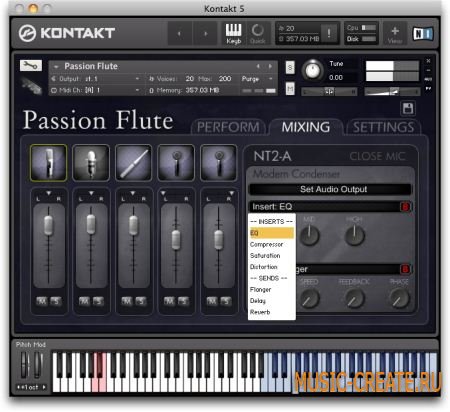Open the Purge dropdown
Viewport: 450px width, 412px height.
pyautogui.click(x=257, y=79)
